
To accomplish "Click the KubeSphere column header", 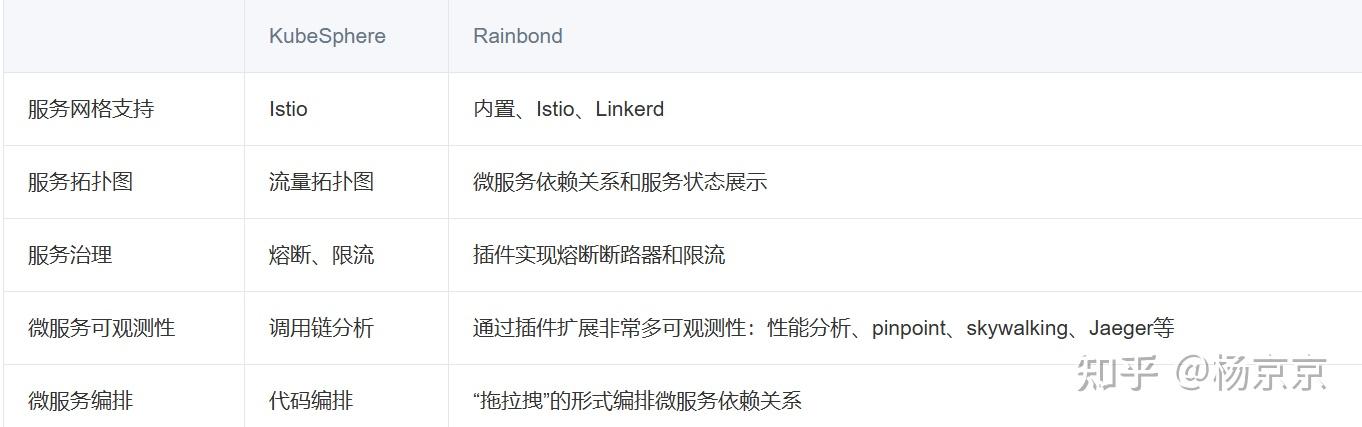I will (327, 36).
